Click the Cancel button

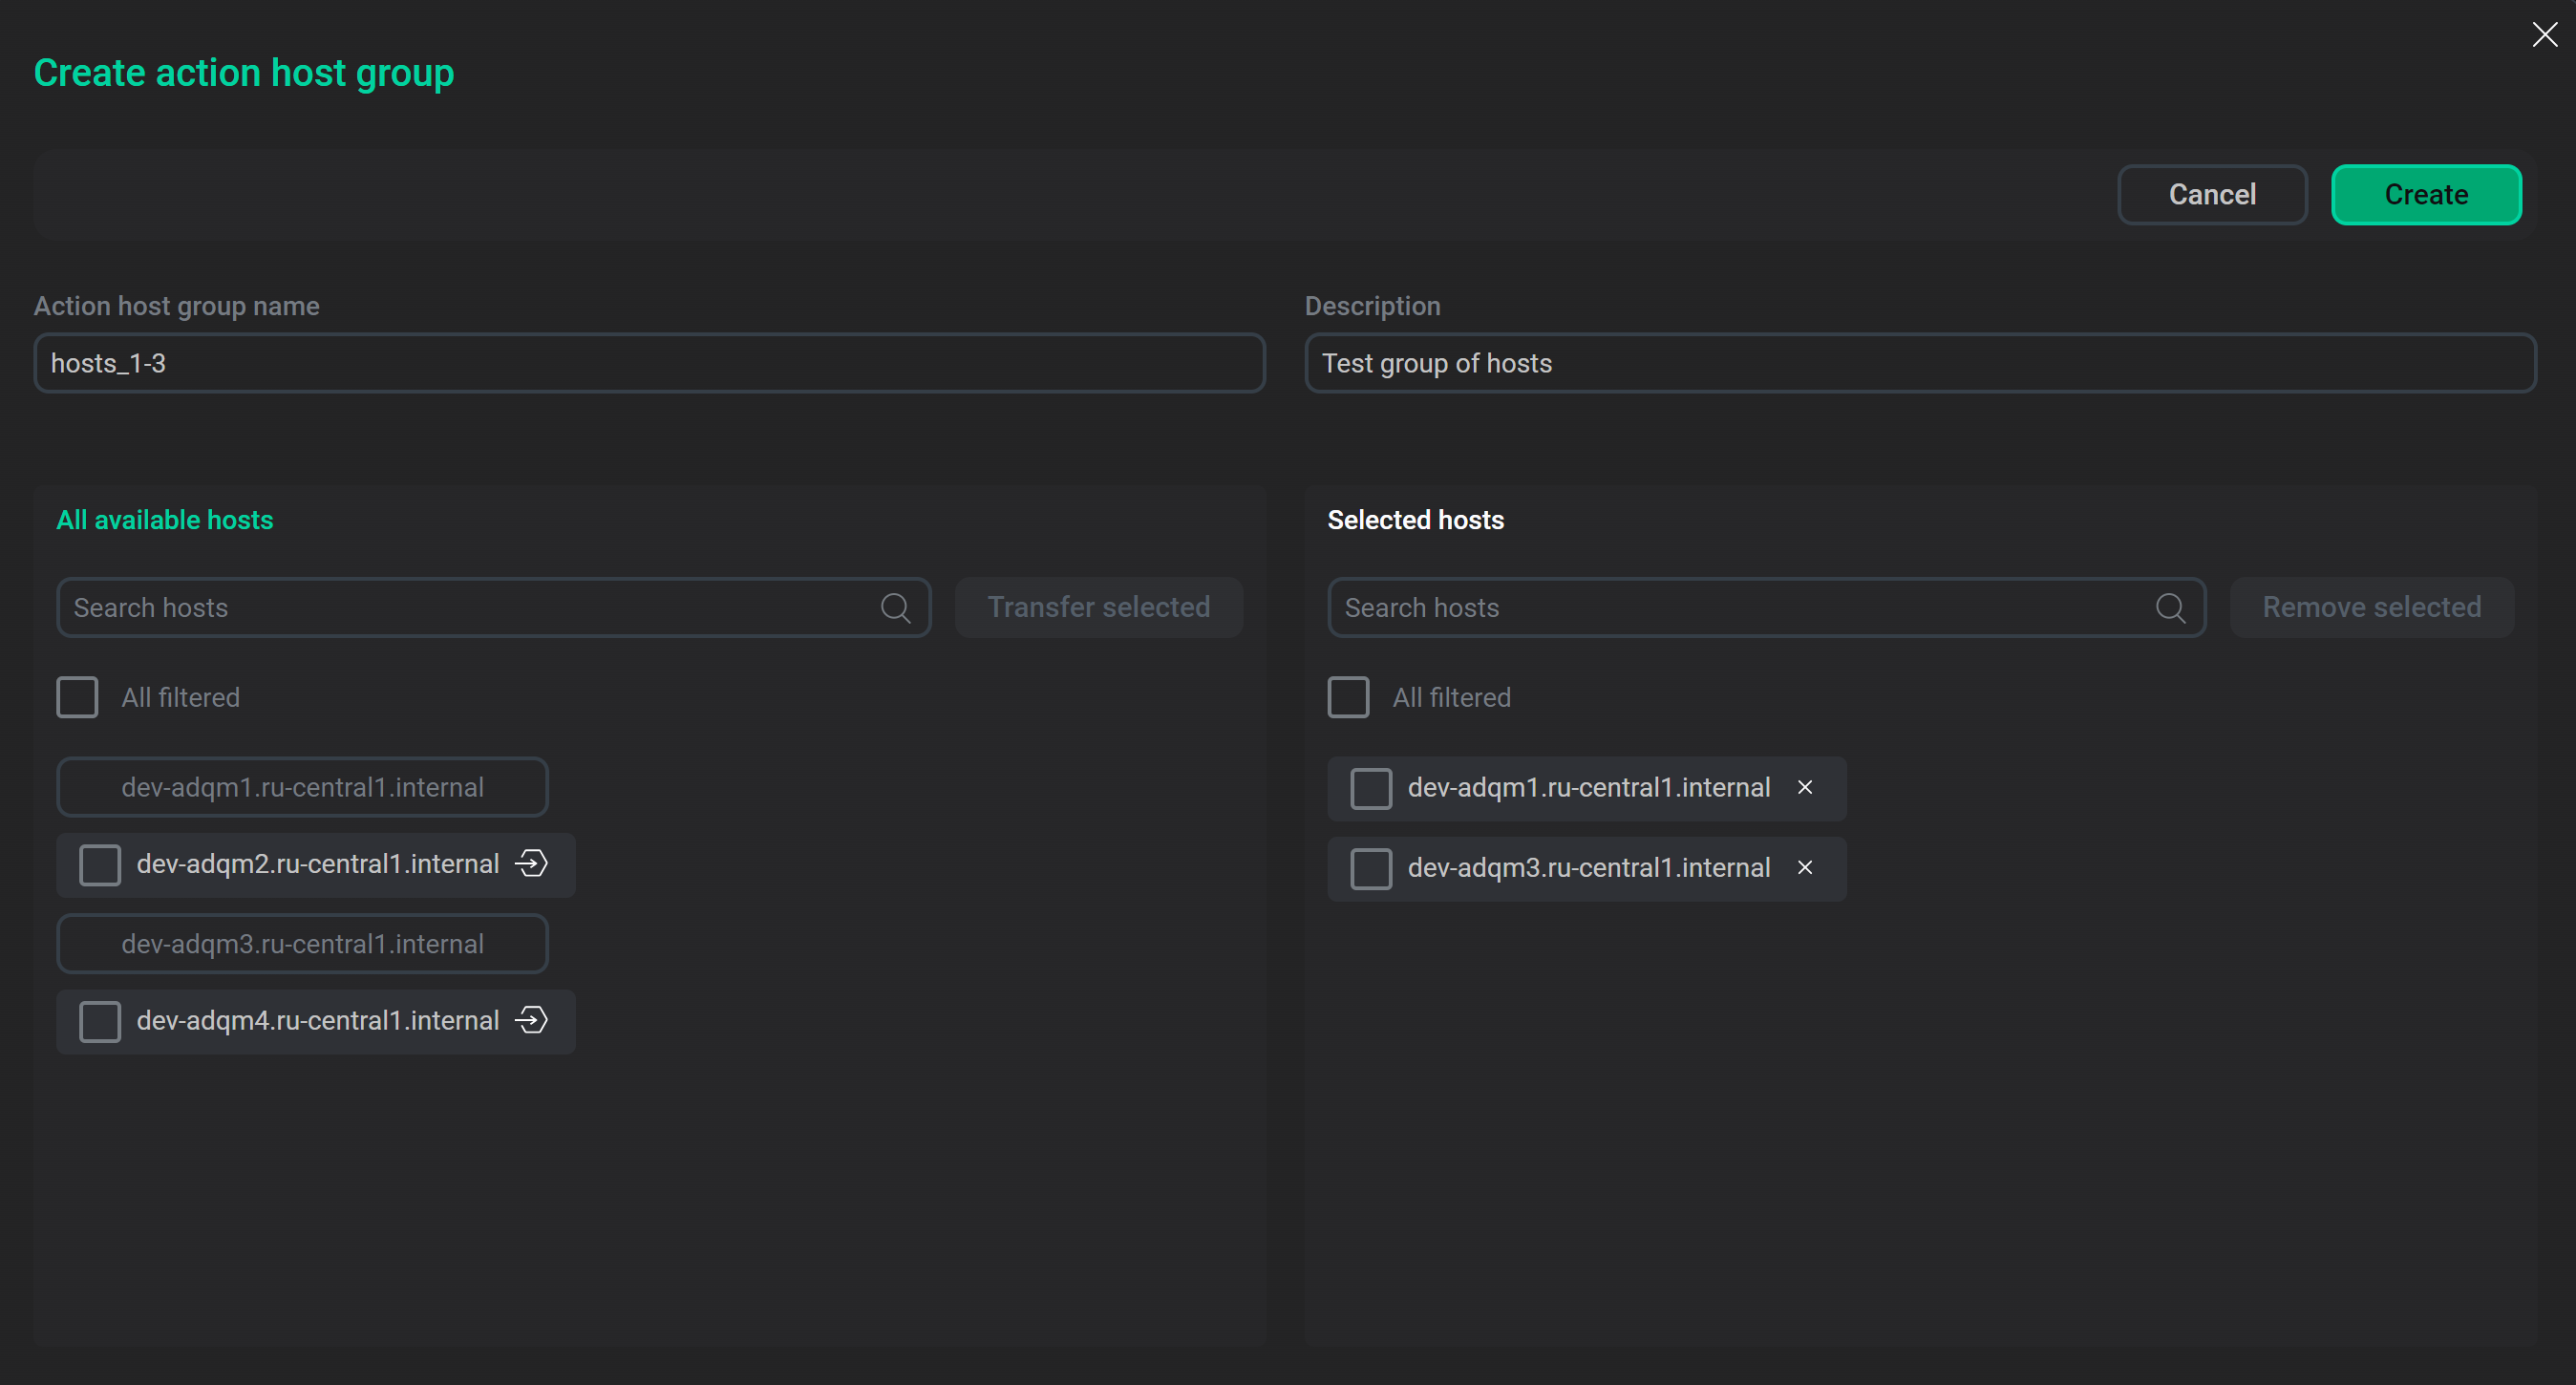2212,194
